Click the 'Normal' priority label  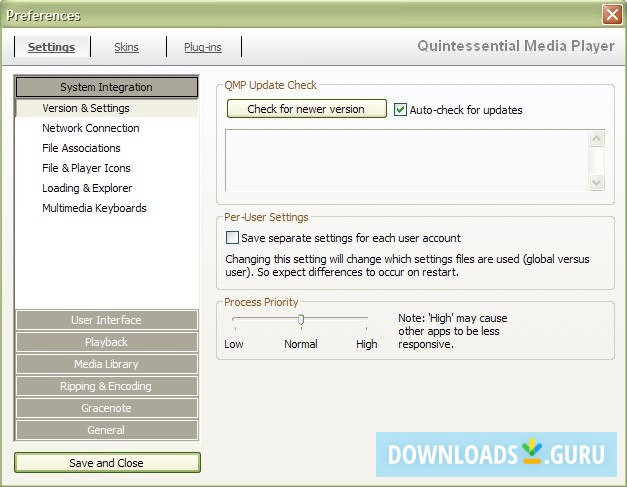(x=301, y=344)
